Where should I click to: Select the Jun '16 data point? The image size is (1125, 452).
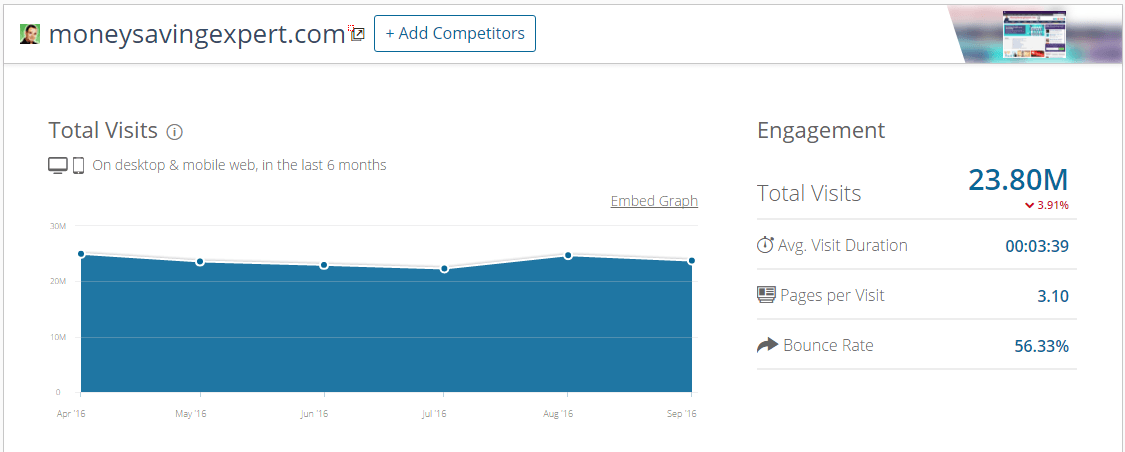pyautogui.click(x=324, y=265)
